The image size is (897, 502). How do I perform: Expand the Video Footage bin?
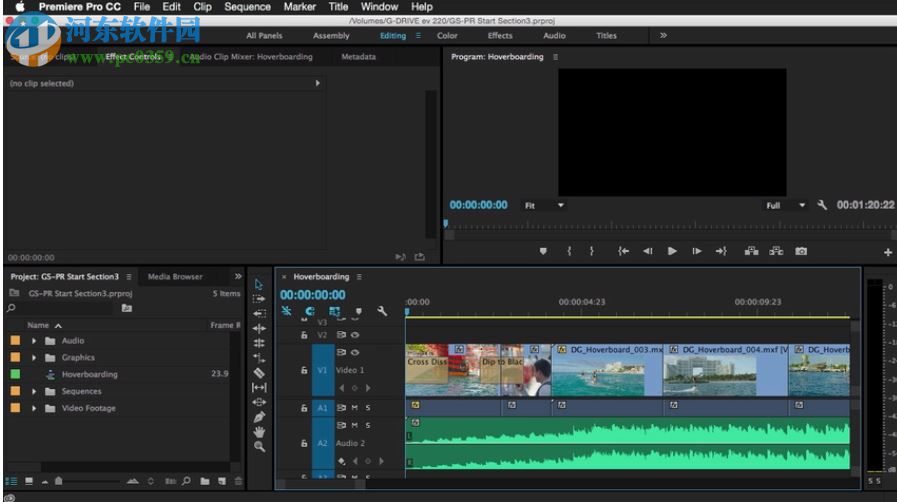click(34, 408)
